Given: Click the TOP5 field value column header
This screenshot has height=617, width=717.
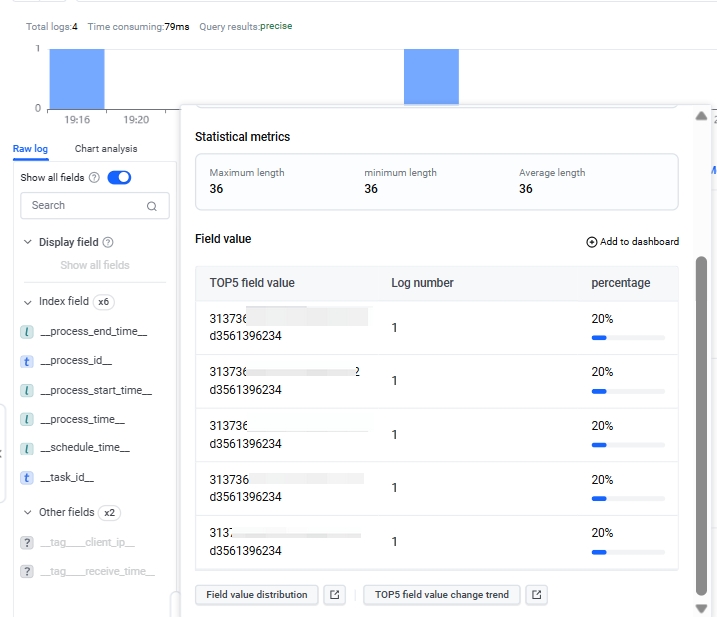Looking at the screenshot, I should tap(252, 283).
